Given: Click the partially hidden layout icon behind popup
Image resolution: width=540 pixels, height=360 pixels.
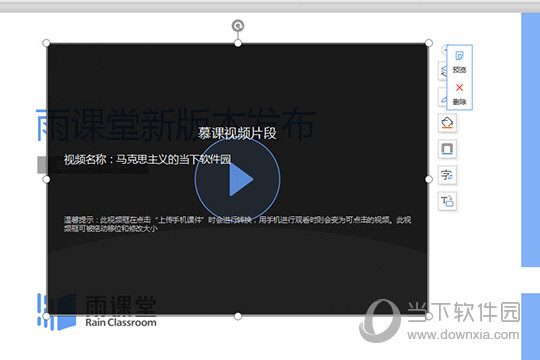Looking at the screenshot, I should [443, 71].
